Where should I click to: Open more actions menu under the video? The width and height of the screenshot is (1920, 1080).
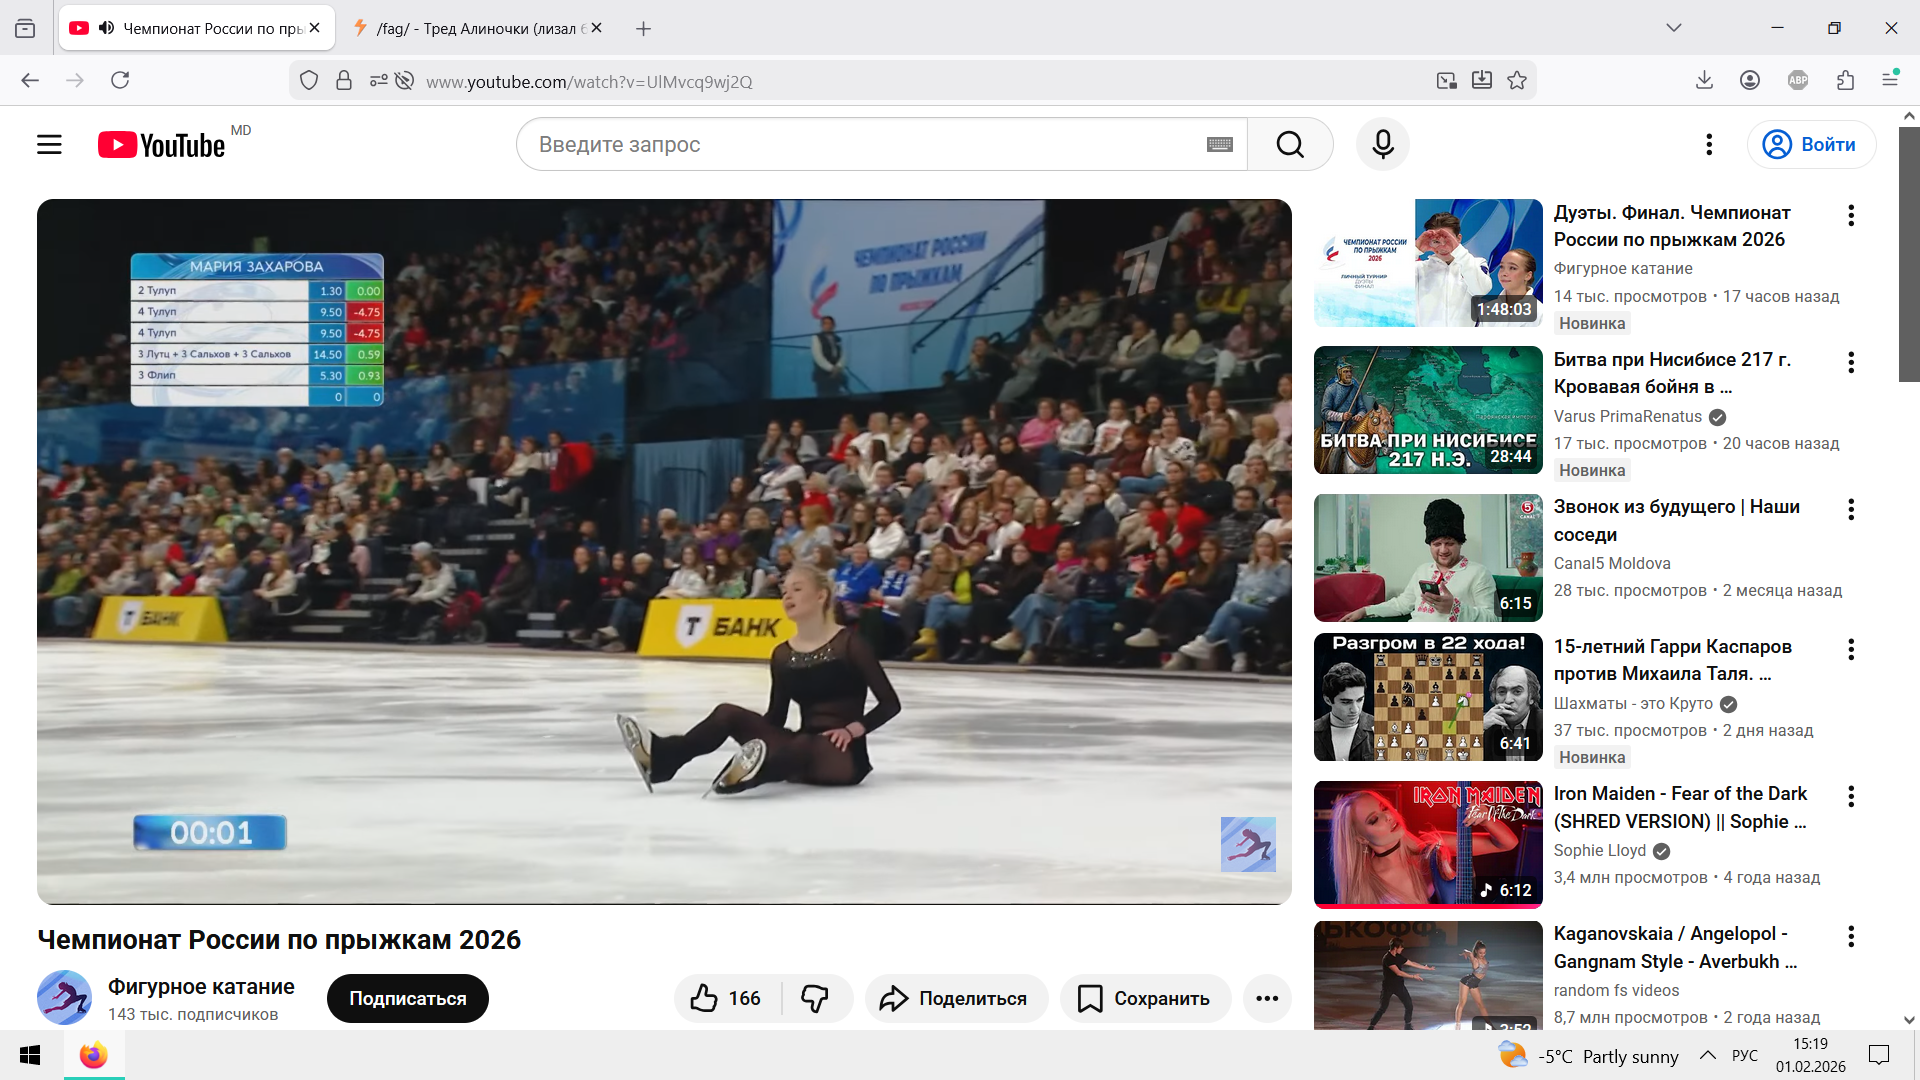[x=1267, y=998]
